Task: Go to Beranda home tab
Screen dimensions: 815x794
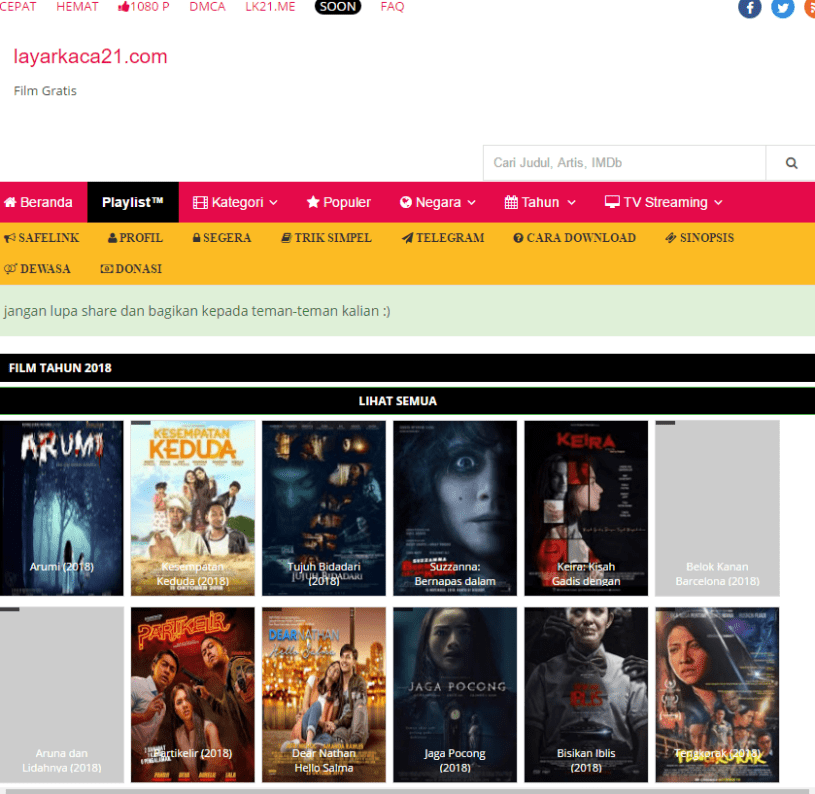Action: tap(39, 202)
